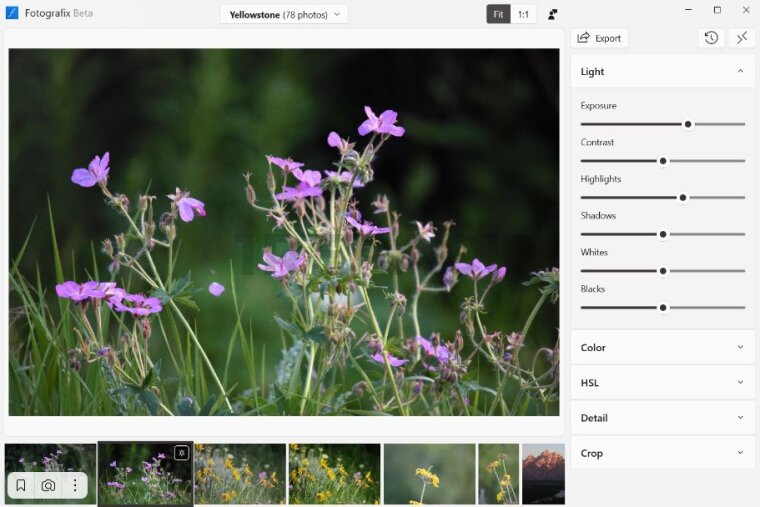Image resolution: width=760 pixels, height=507 pixels.
Task: Click the feedback person icon beside 1:1
Action: click(x=553, y=15)
